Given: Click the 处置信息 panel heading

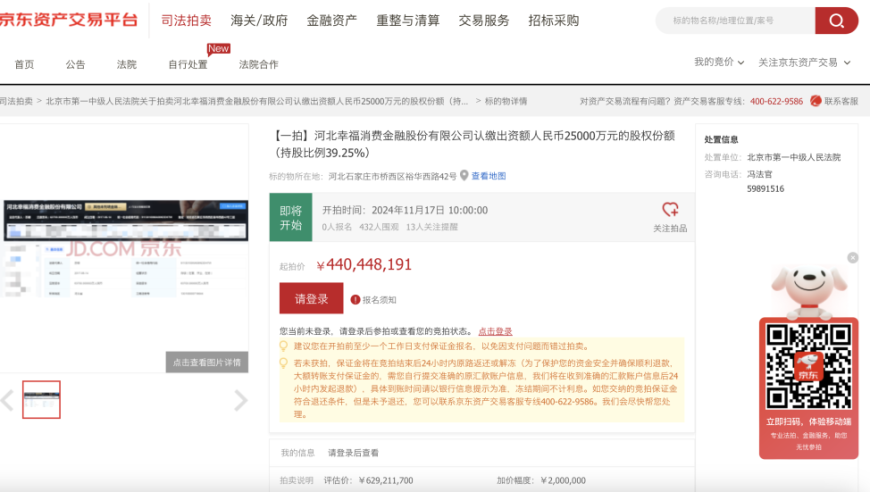Looking at the screenshot, I should tap(721, 139).
